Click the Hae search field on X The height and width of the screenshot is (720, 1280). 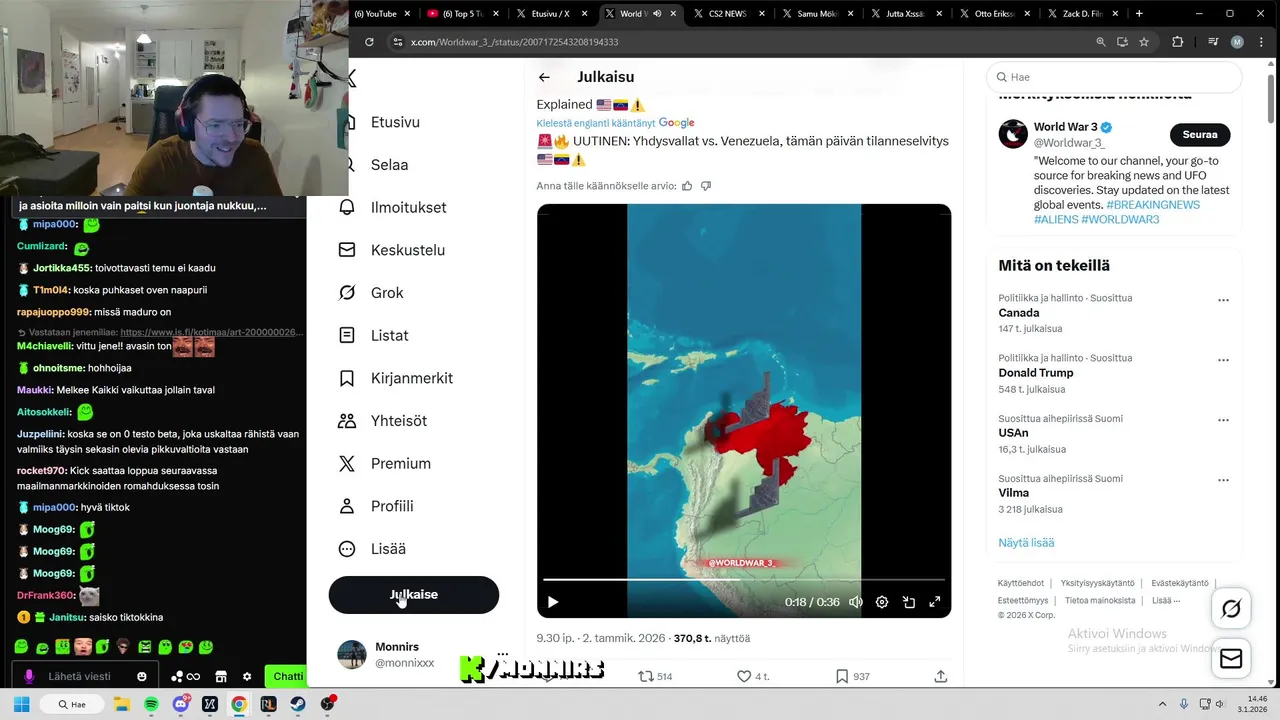point(1114,77)
